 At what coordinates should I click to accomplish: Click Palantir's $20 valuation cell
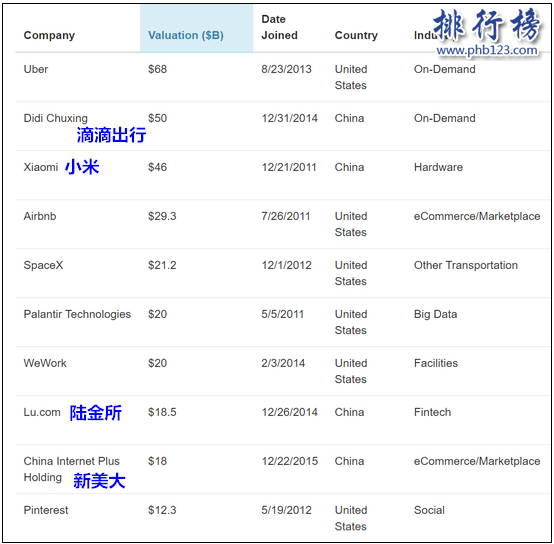[157, 314]
